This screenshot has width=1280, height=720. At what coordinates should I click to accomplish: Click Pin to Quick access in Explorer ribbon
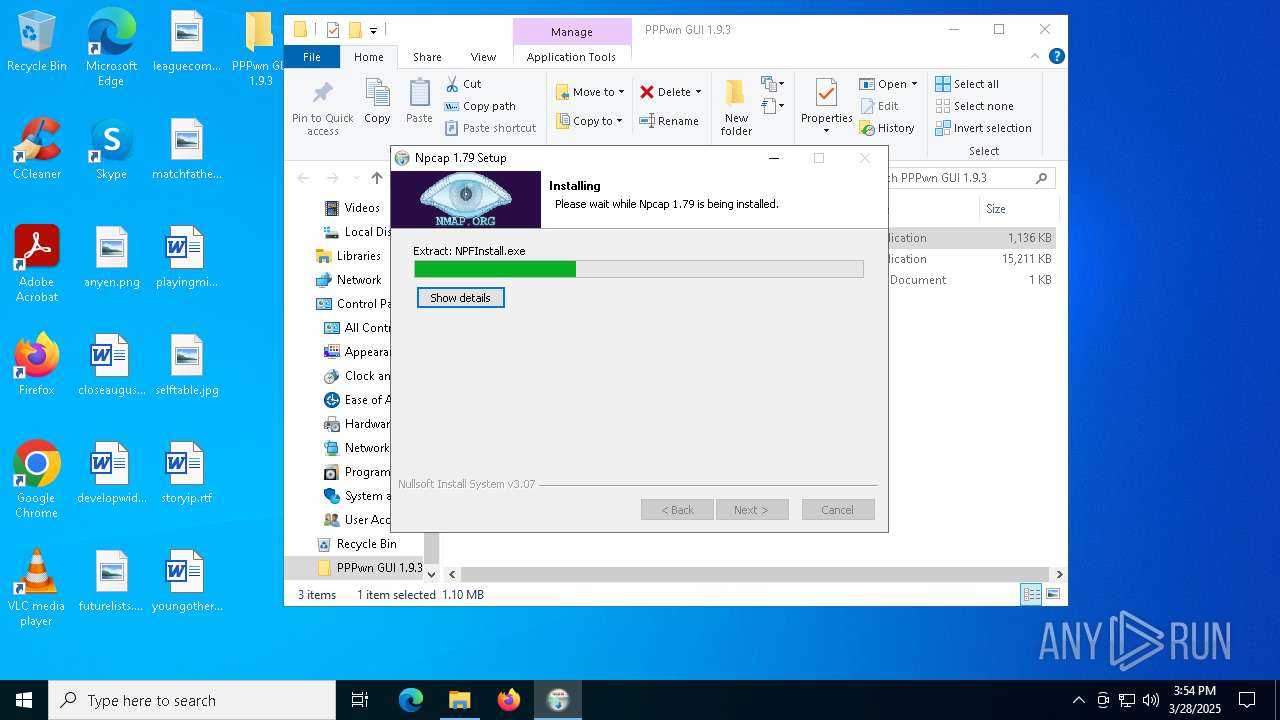click(323, 108)
